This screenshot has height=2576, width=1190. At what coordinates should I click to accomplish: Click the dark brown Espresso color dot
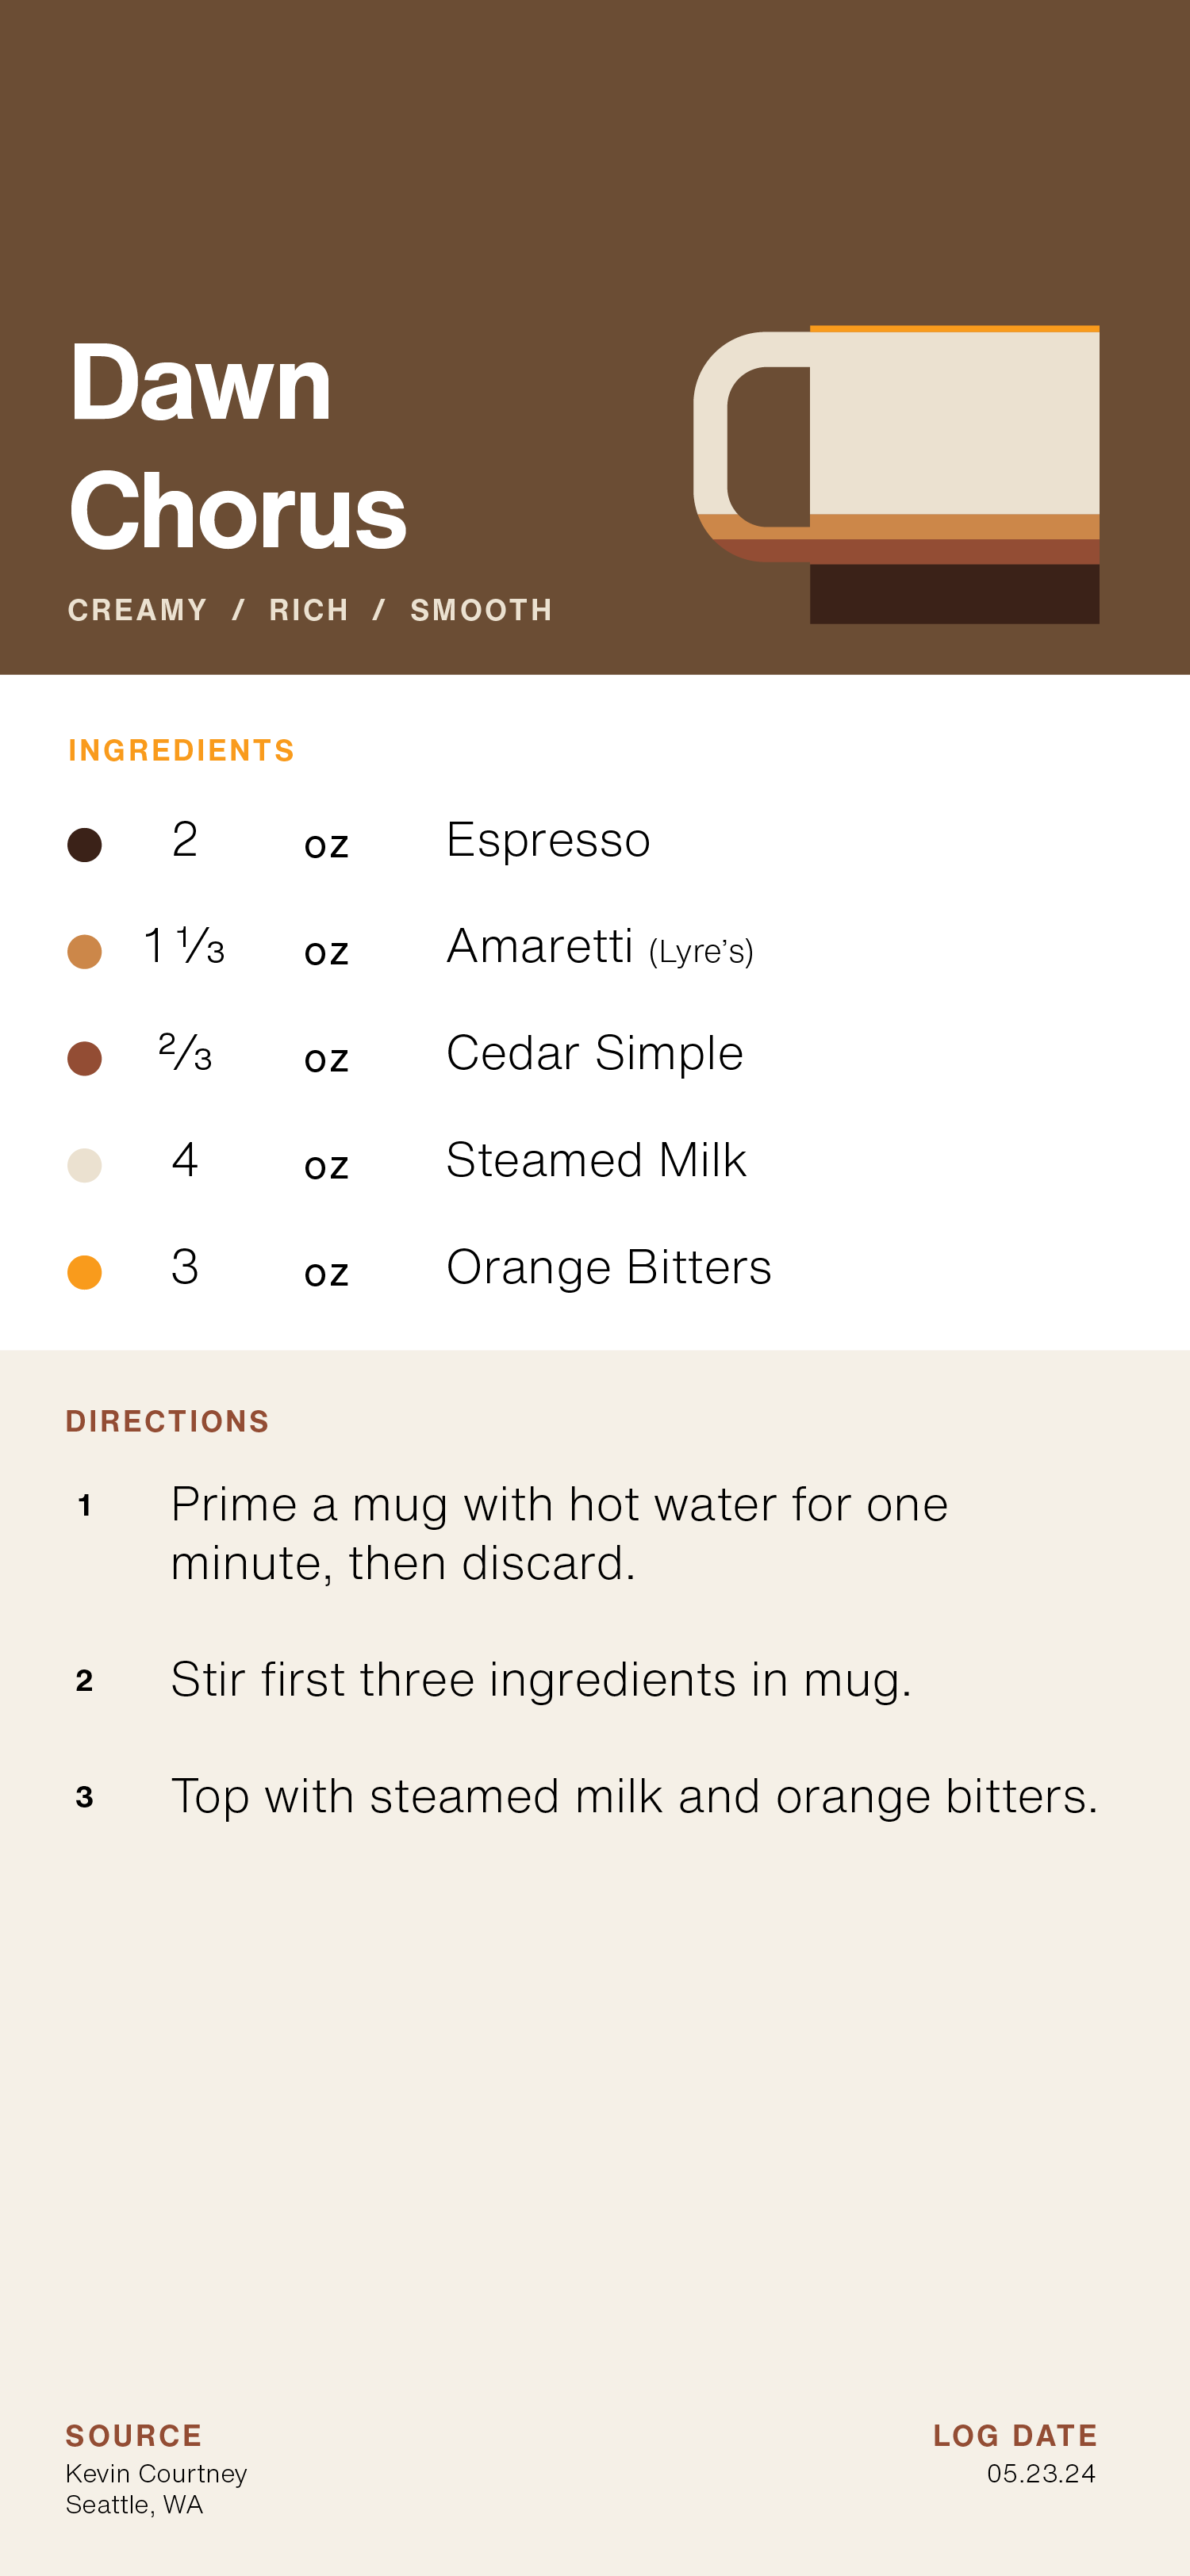(84, 844)
